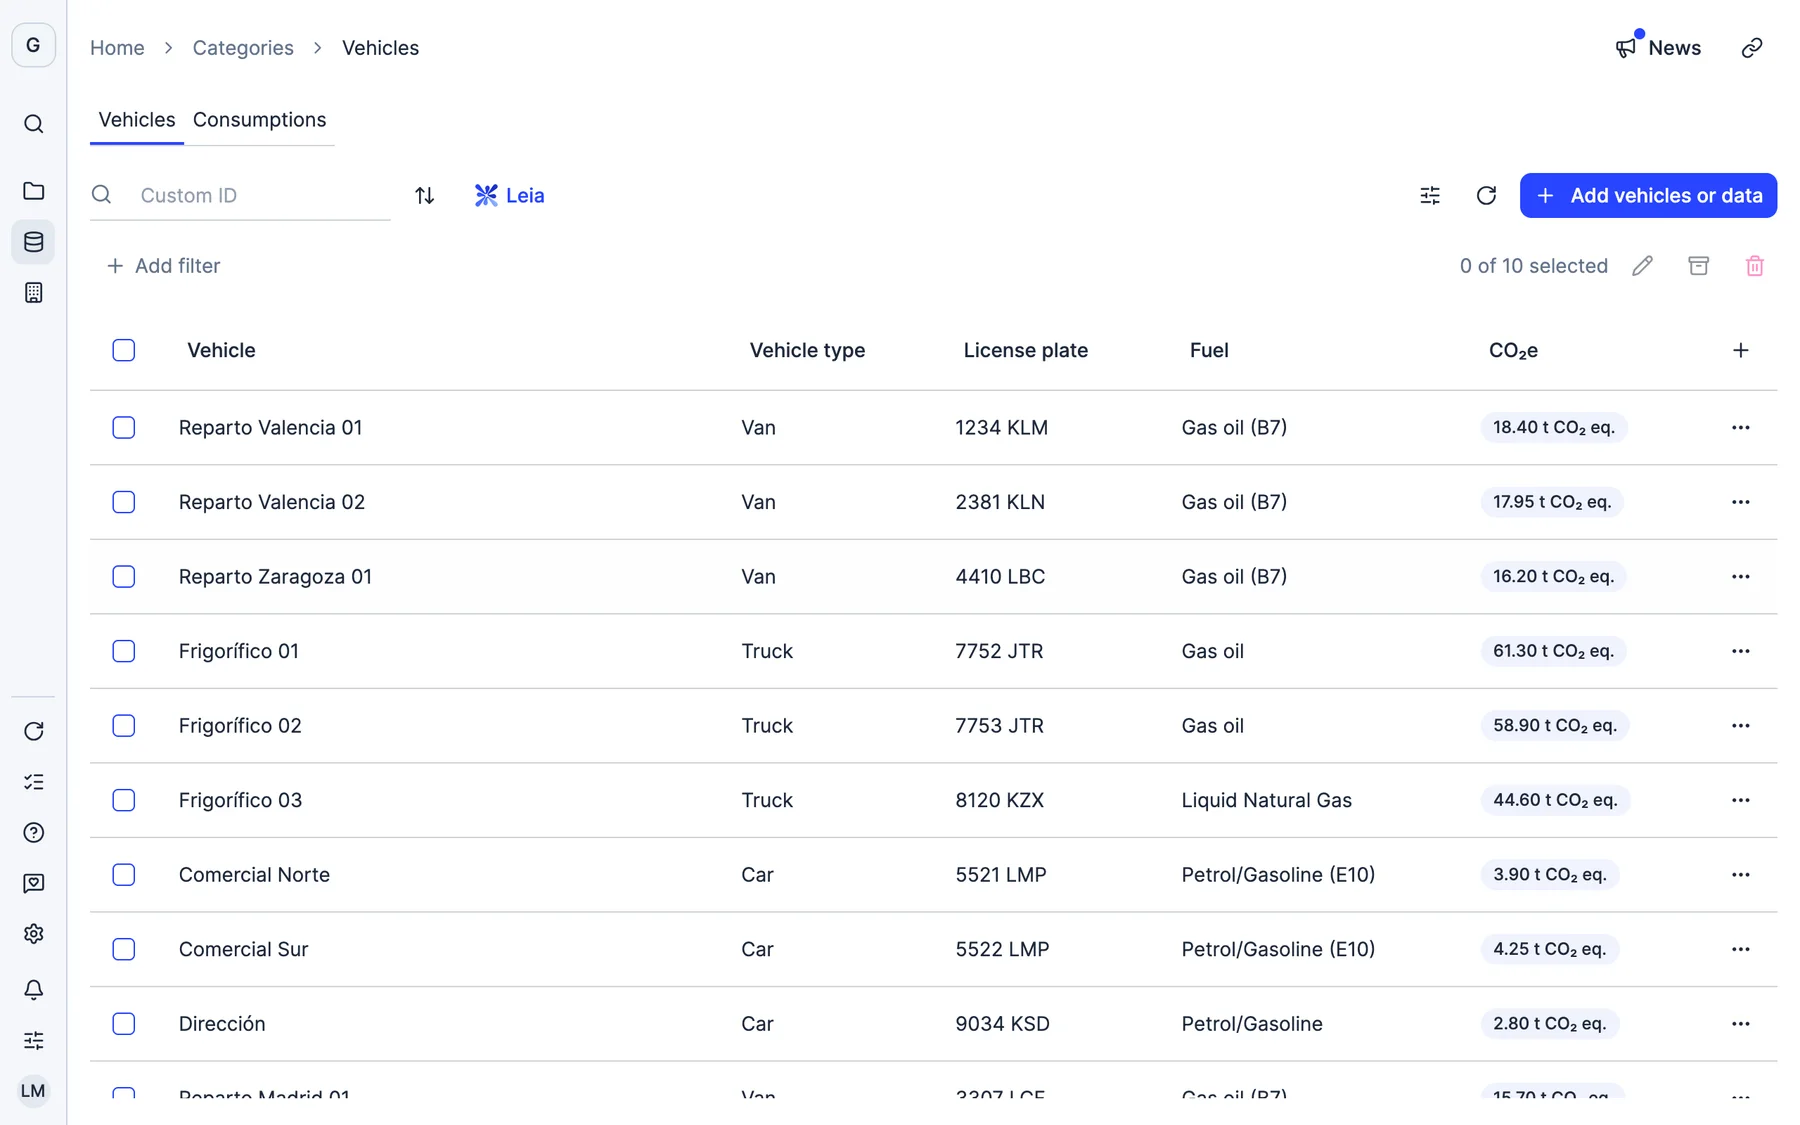
Task: Click Add filter
Action: 163,266
